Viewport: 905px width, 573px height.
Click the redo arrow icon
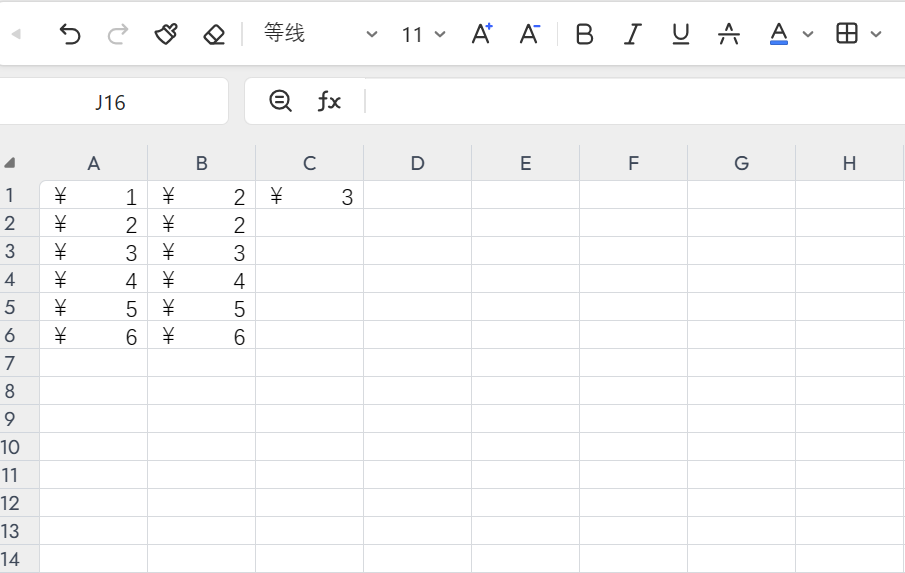tap(118, 34)
